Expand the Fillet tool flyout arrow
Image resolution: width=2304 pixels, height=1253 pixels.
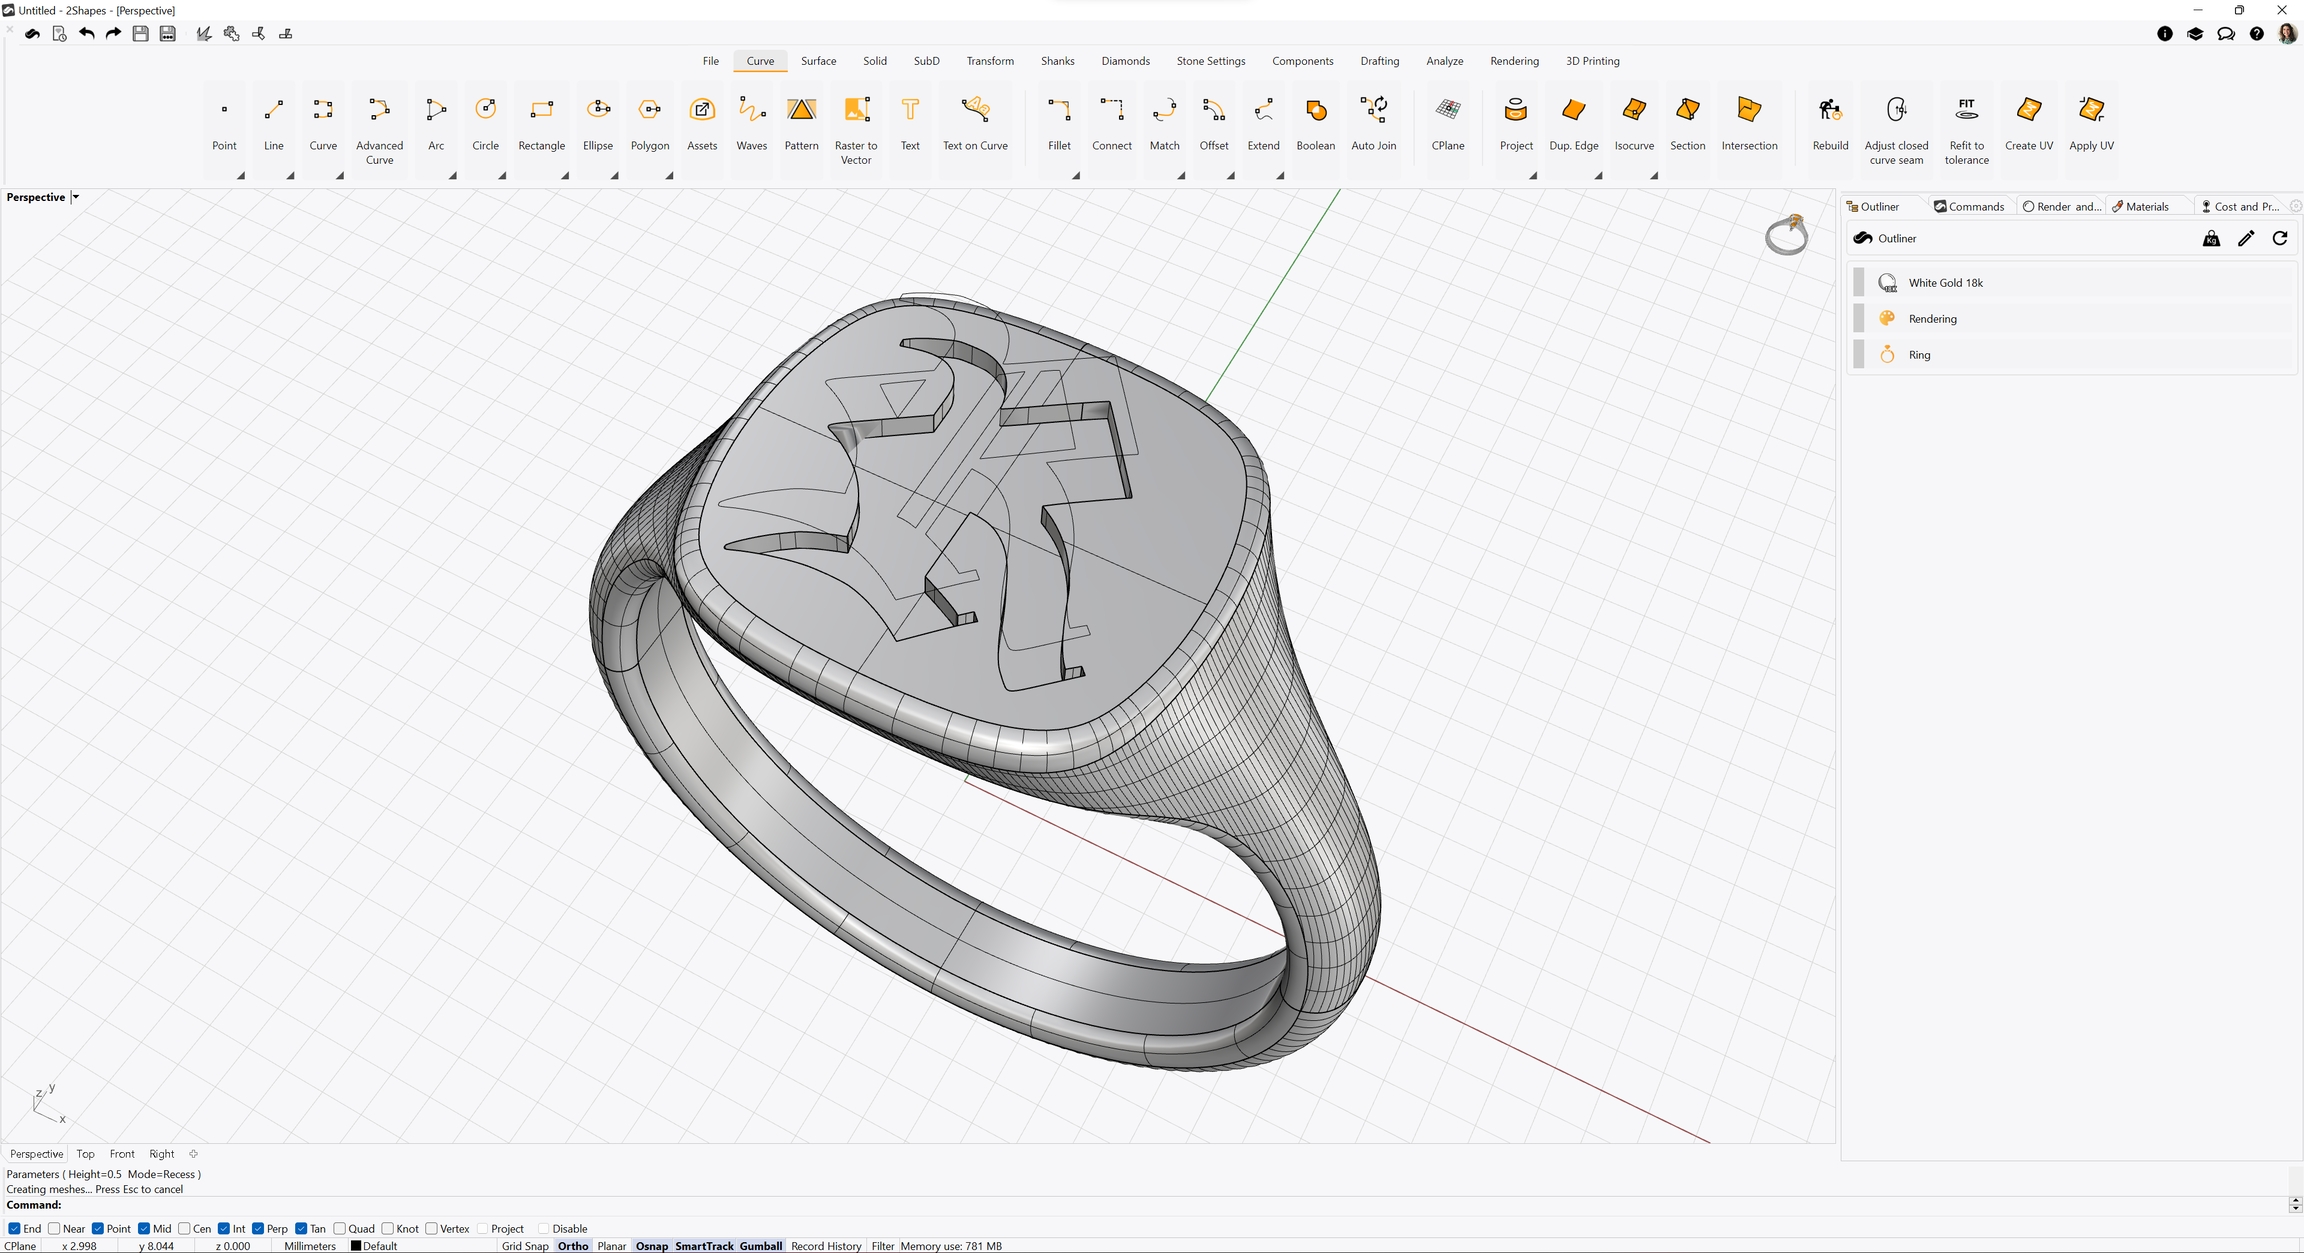pyautogui.click(x=1076, y=176)
